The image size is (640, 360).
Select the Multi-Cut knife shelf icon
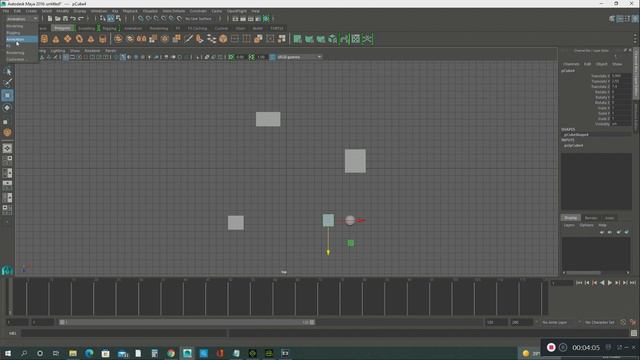[188, 39]
